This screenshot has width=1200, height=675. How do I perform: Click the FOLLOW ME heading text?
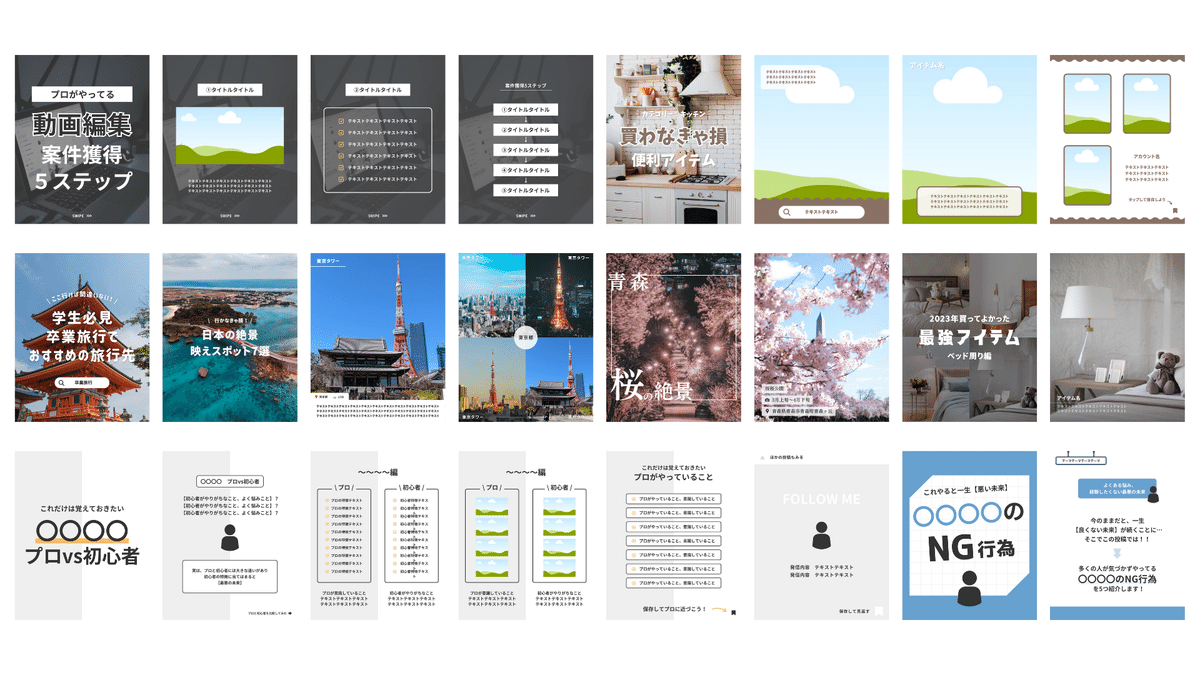coord(821,499)
